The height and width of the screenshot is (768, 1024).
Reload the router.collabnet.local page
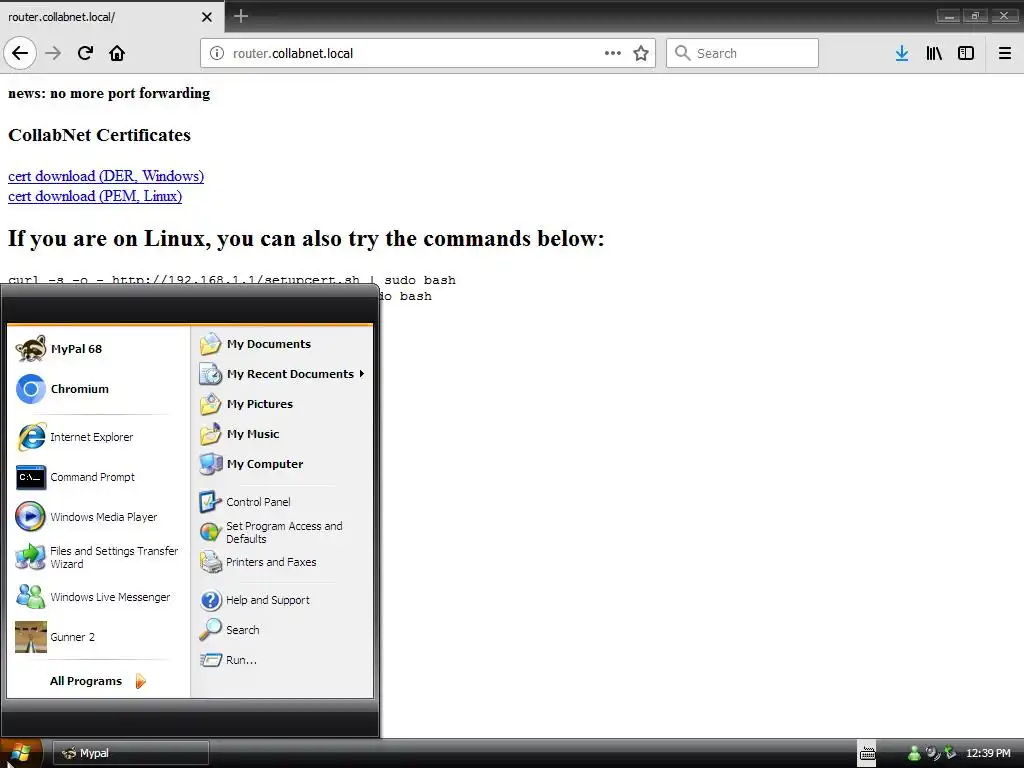tap(85, 53)
